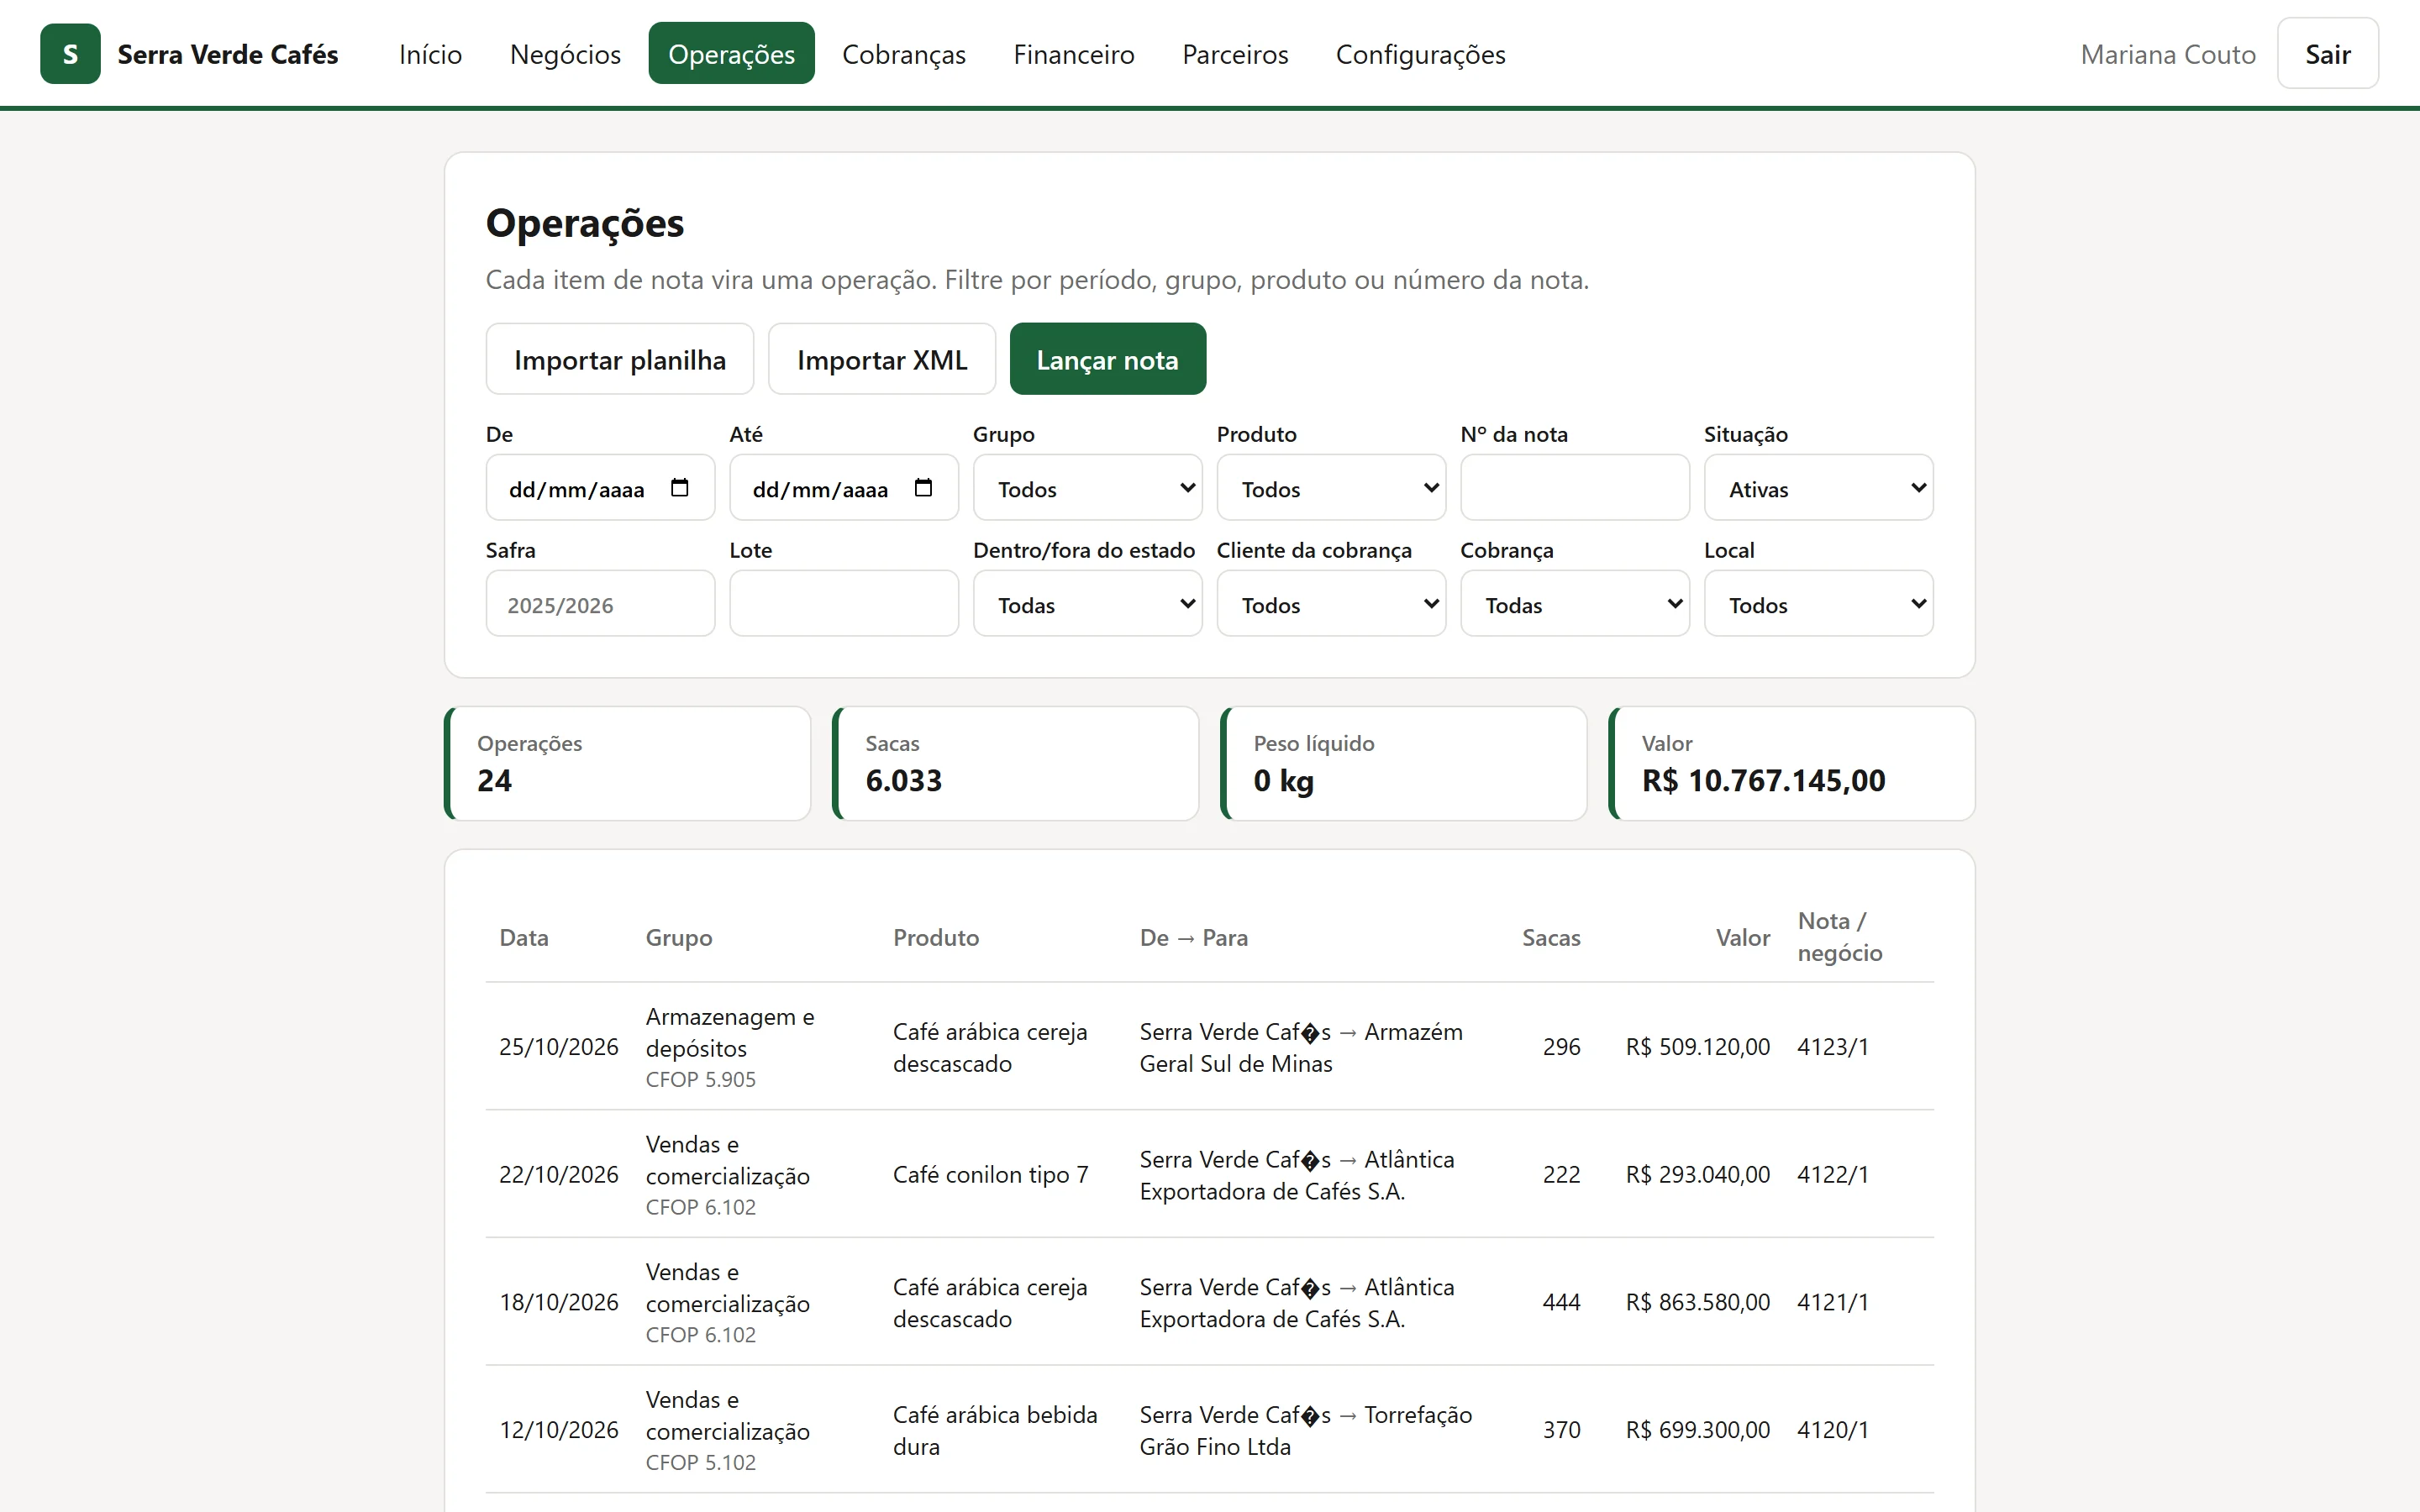
Task: Click the Lançar nota button
Action: [1107, 359]
